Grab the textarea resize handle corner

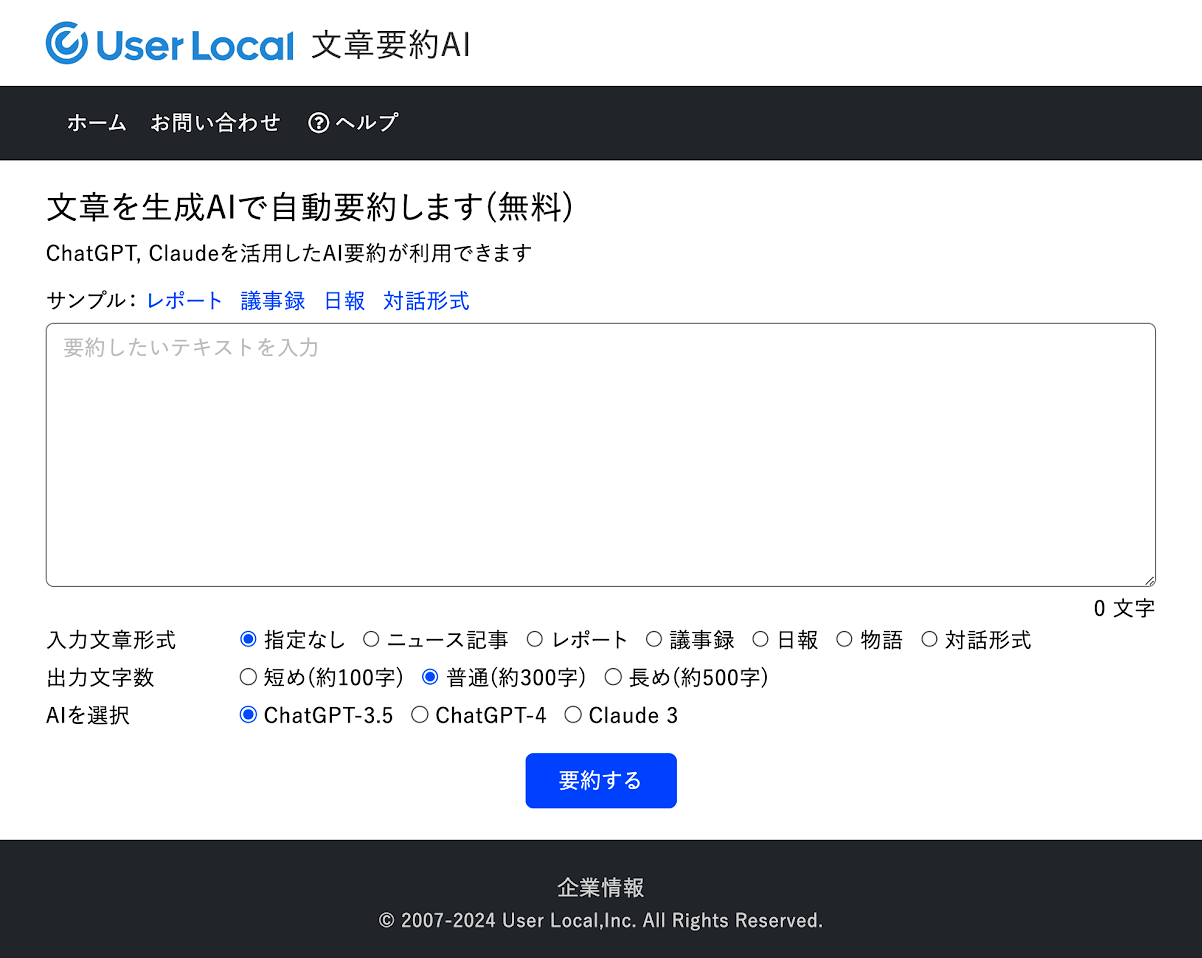1150,581
